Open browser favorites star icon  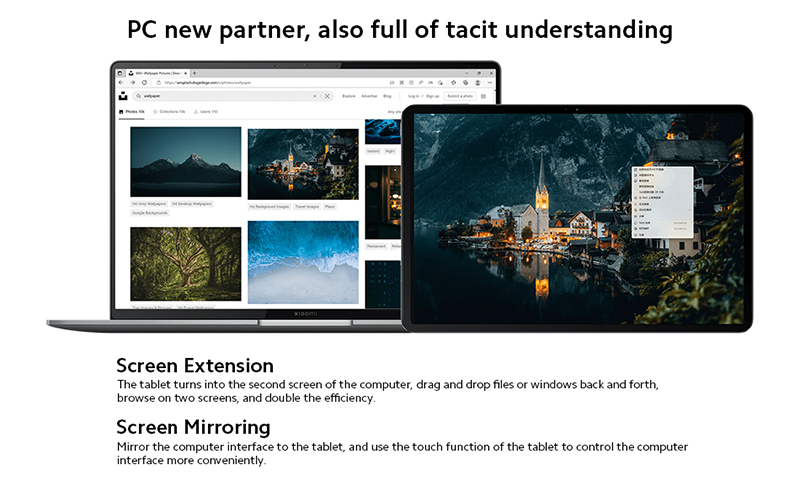(x=454, y=83)
